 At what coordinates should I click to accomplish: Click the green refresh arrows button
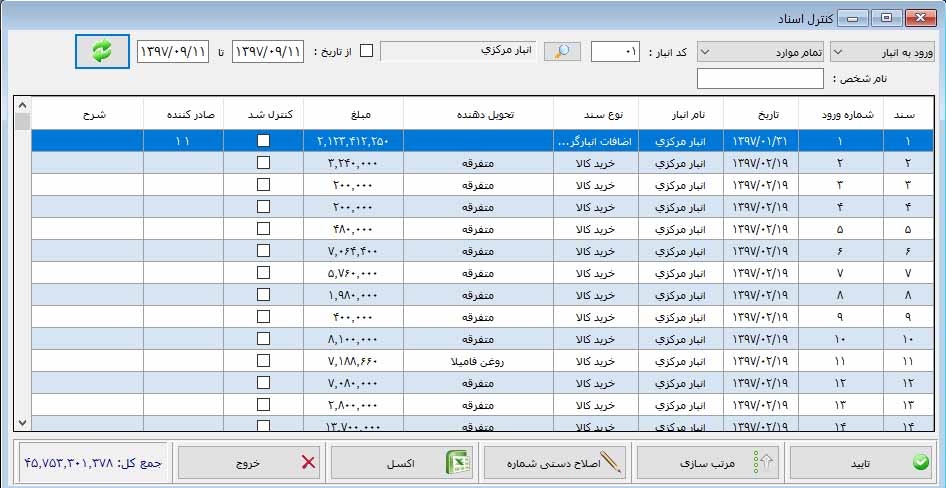(x=102, y=52)
